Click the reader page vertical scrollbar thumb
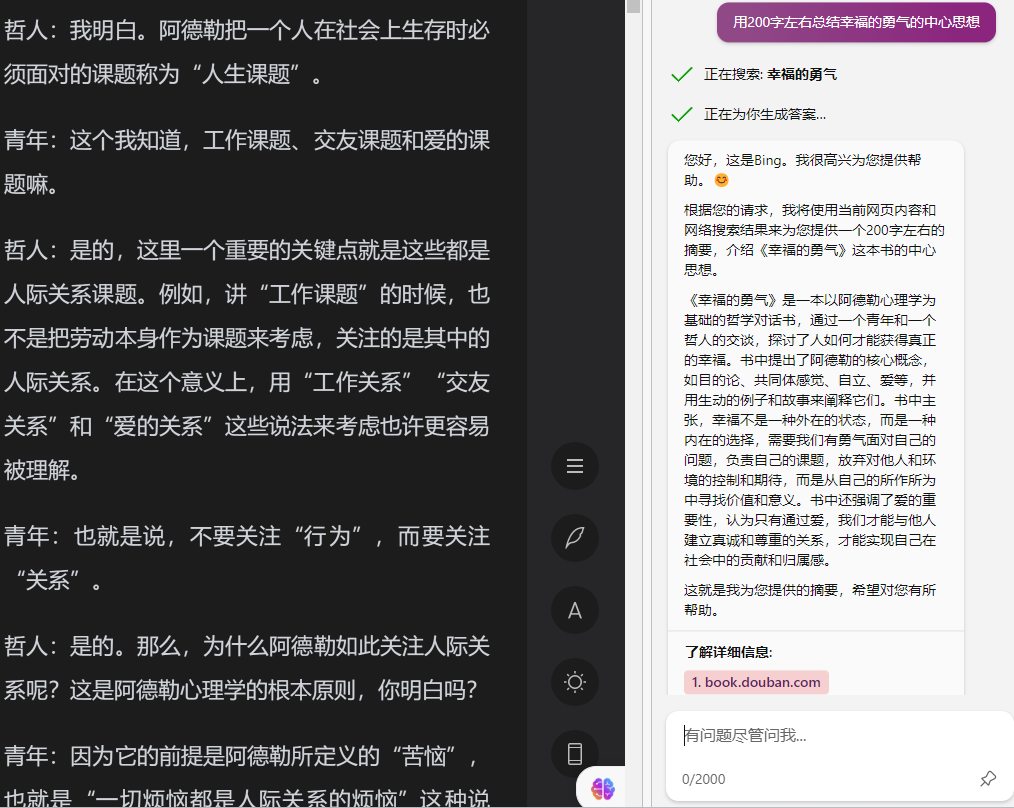 click(x=633, y=6)
